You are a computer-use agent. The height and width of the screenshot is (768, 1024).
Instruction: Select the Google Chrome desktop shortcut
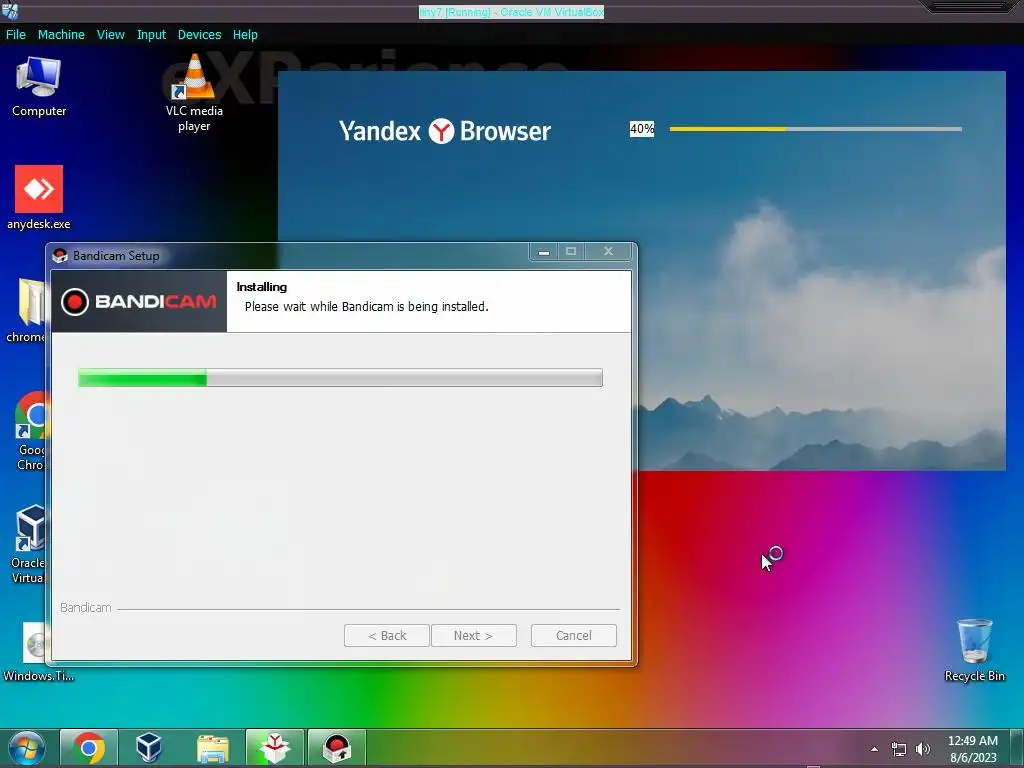[30, 431]
